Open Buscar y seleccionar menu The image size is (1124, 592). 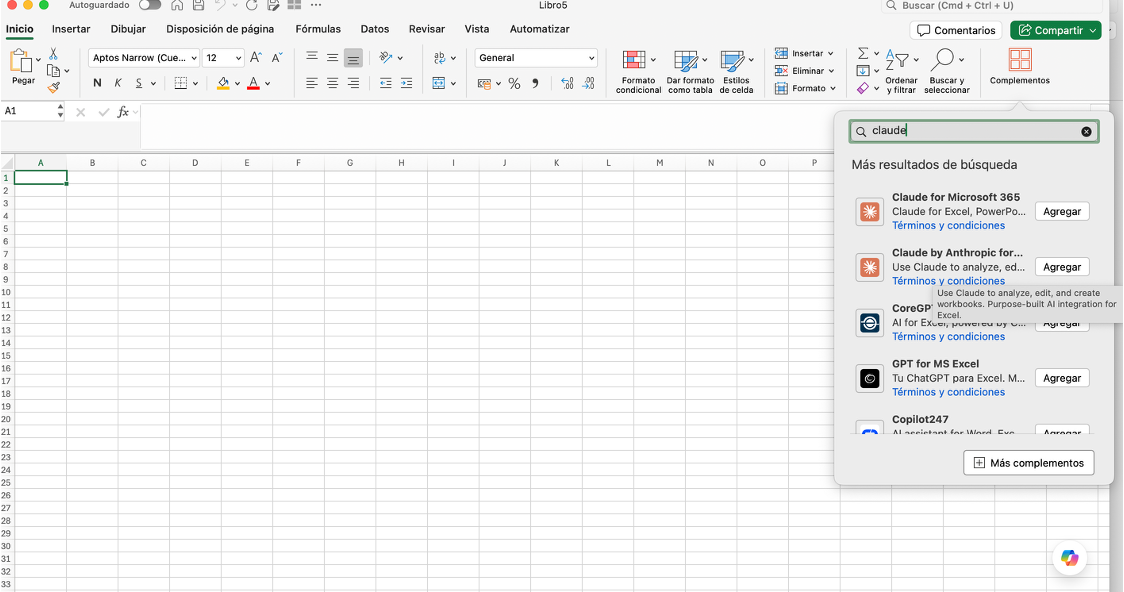(946, 72)
